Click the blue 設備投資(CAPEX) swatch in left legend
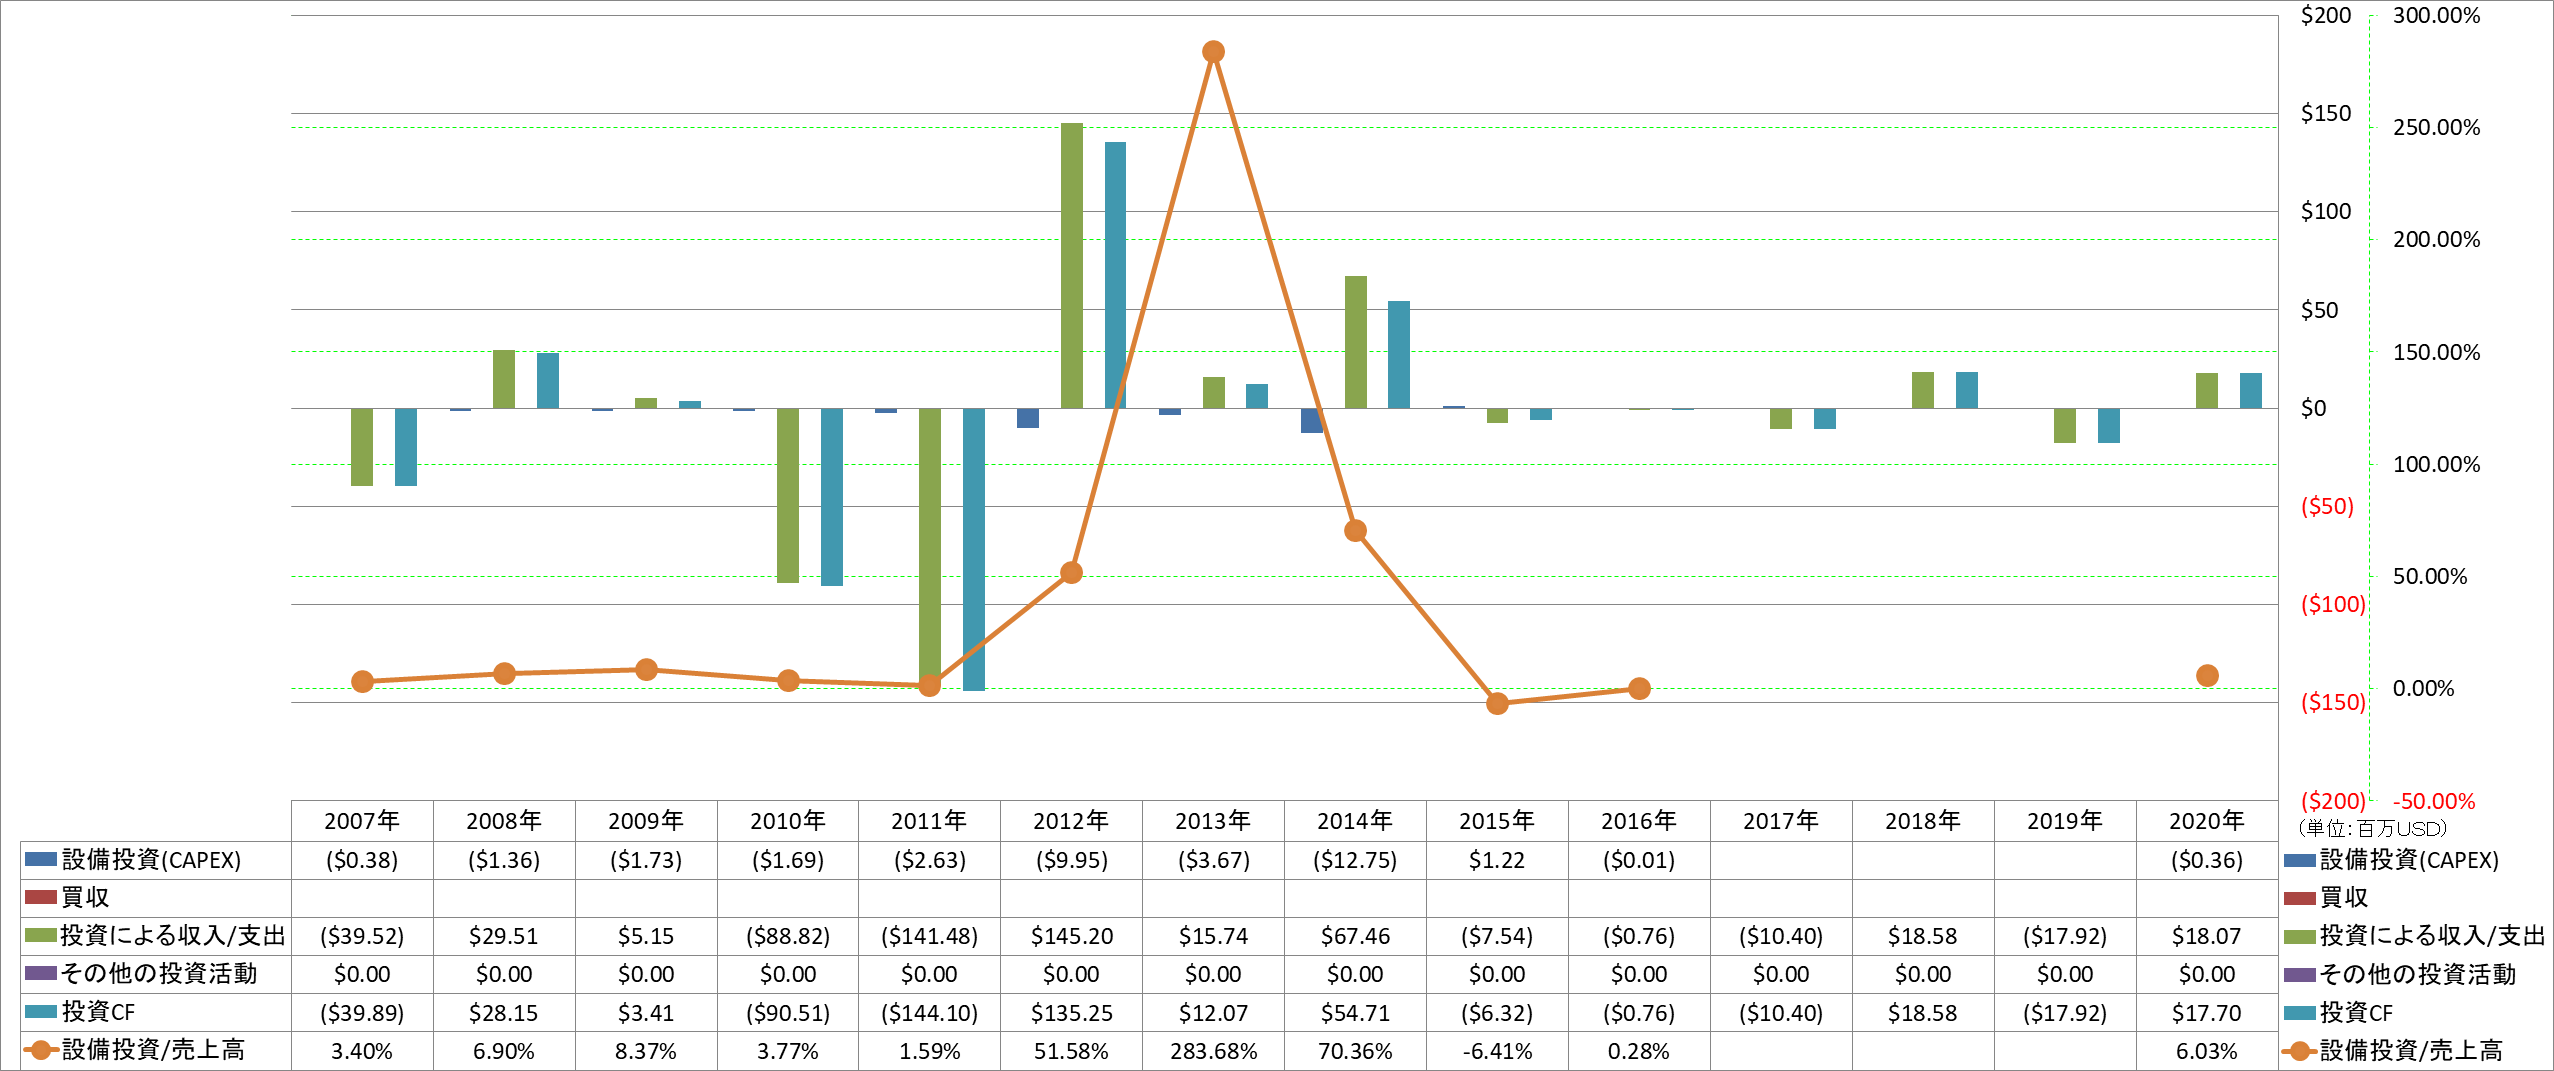This screenshot has width=2554, height=1071. click(x=41, y=859)
